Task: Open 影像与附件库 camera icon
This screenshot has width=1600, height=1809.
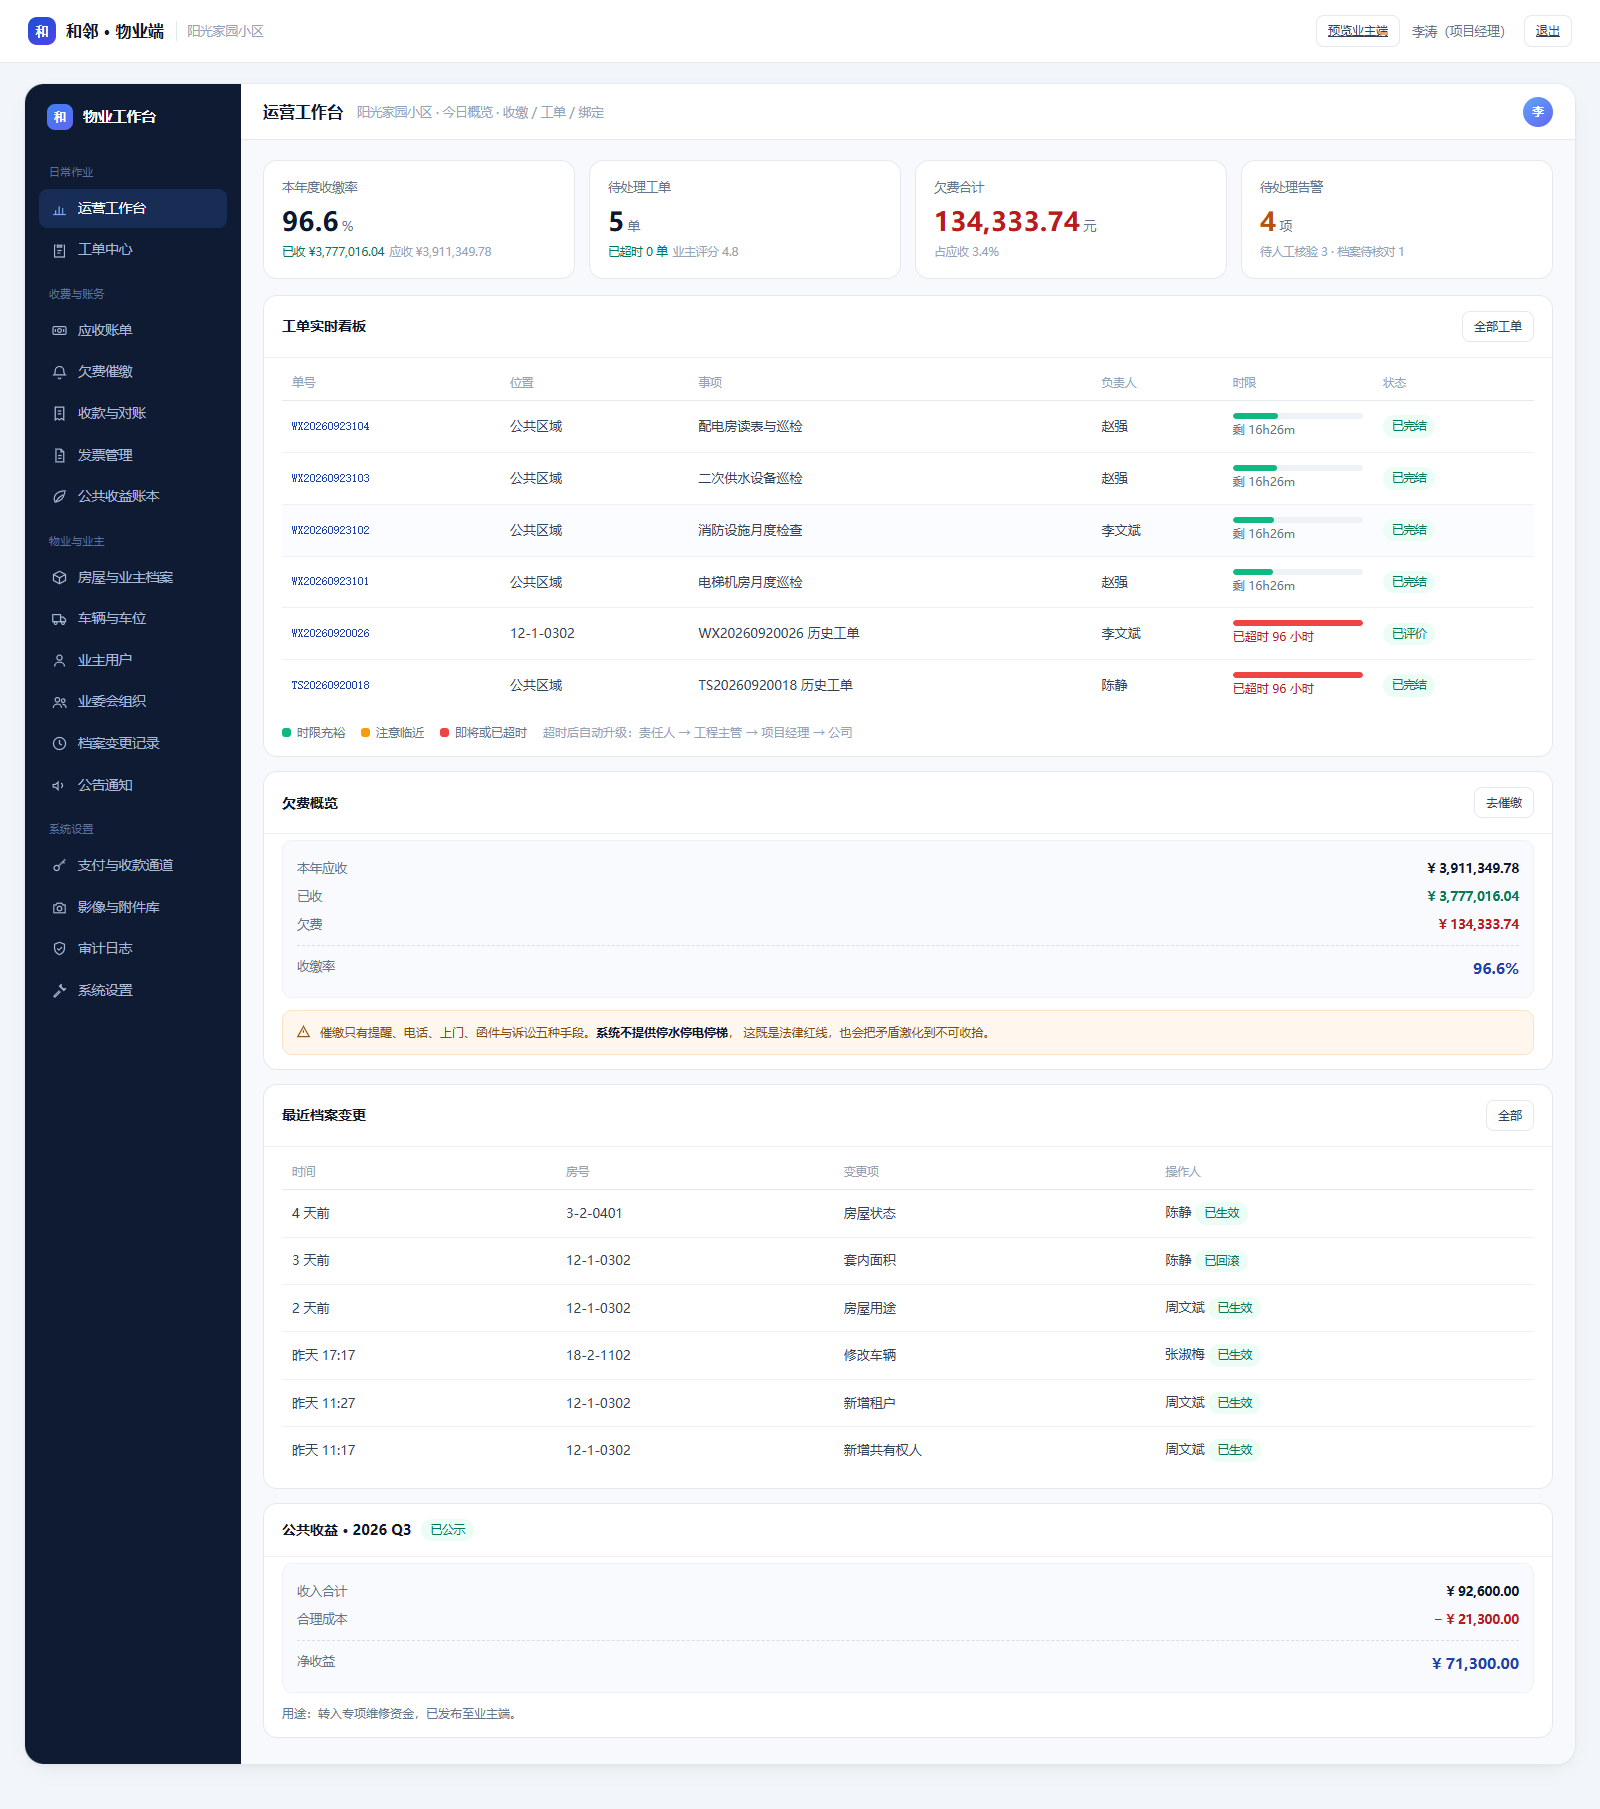Action: click(59, 908)
